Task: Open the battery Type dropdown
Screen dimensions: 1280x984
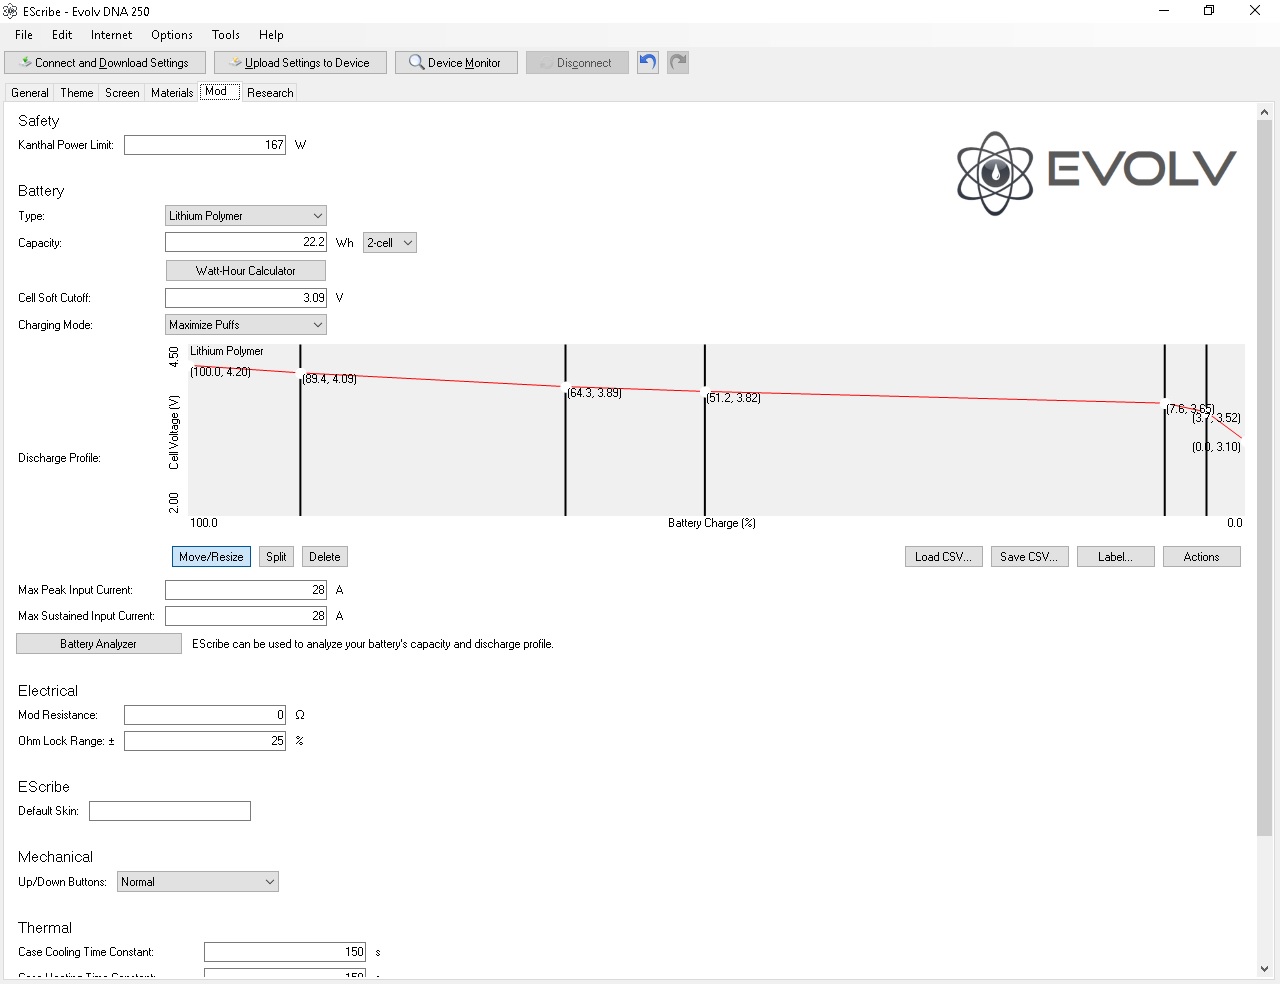Action: tap(246, 216)
